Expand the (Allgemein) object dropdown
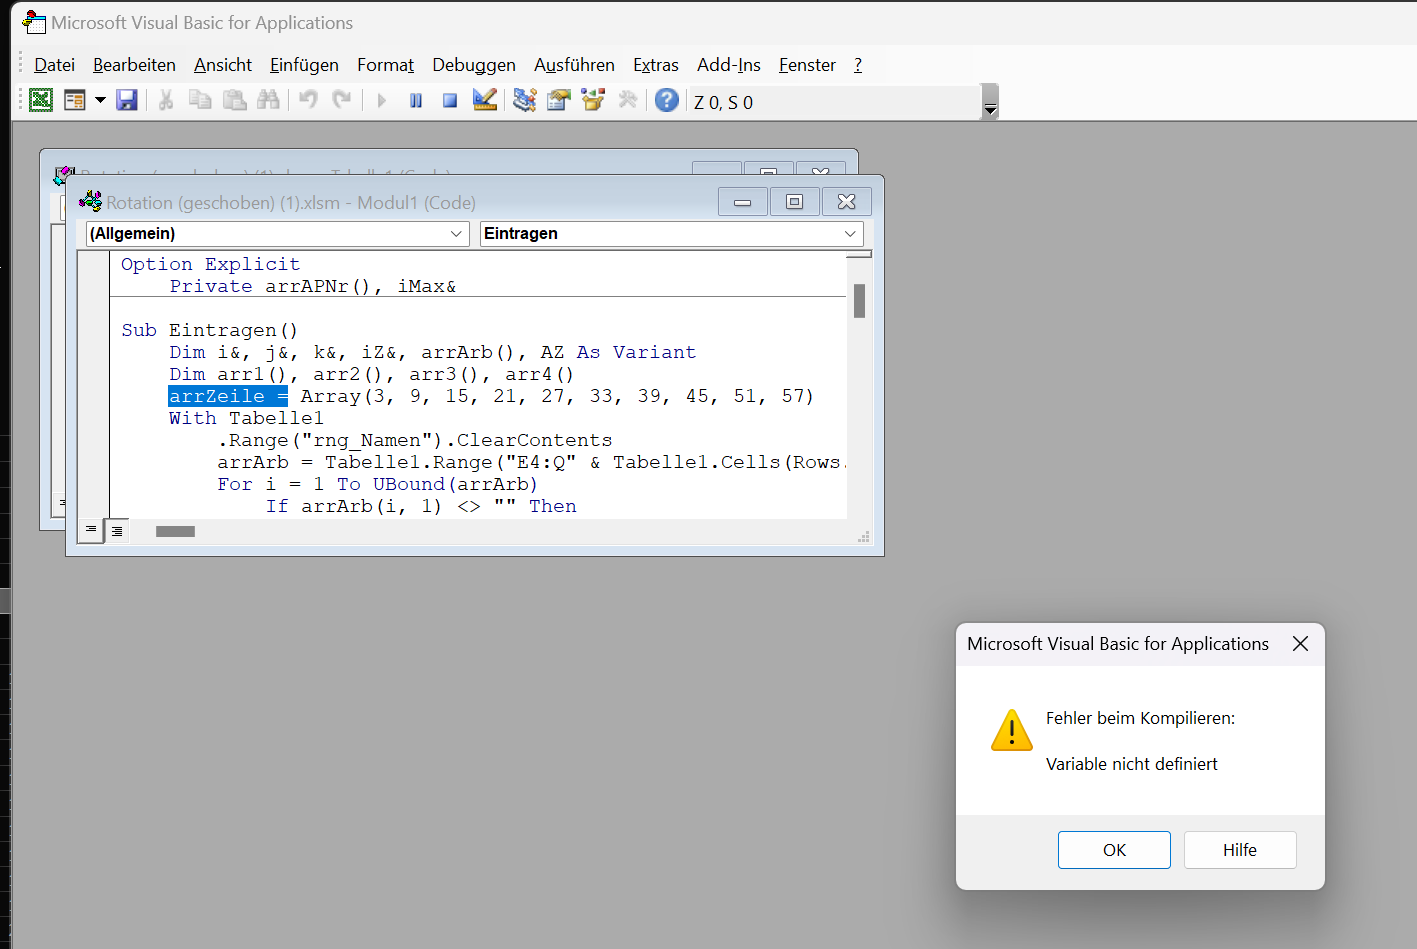This screenshot has height=949, width=1417. pos(456,234)
